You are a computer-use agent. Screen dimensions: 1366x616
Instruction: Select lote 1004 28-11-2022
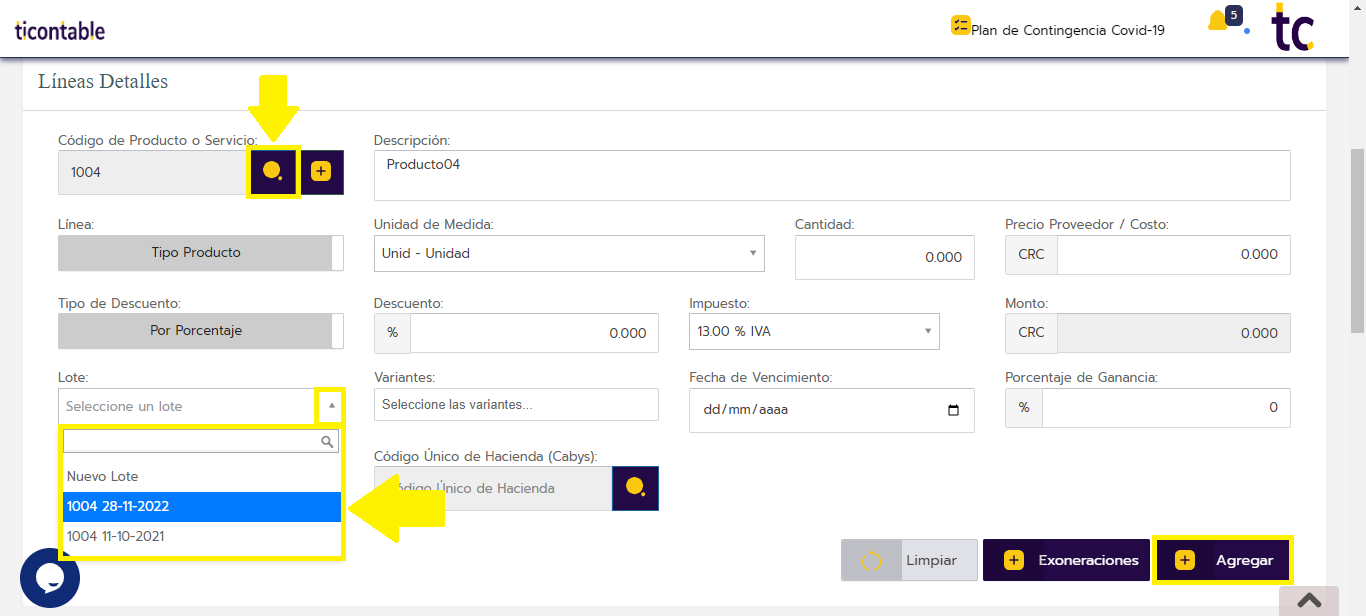(x=201, y=506)
